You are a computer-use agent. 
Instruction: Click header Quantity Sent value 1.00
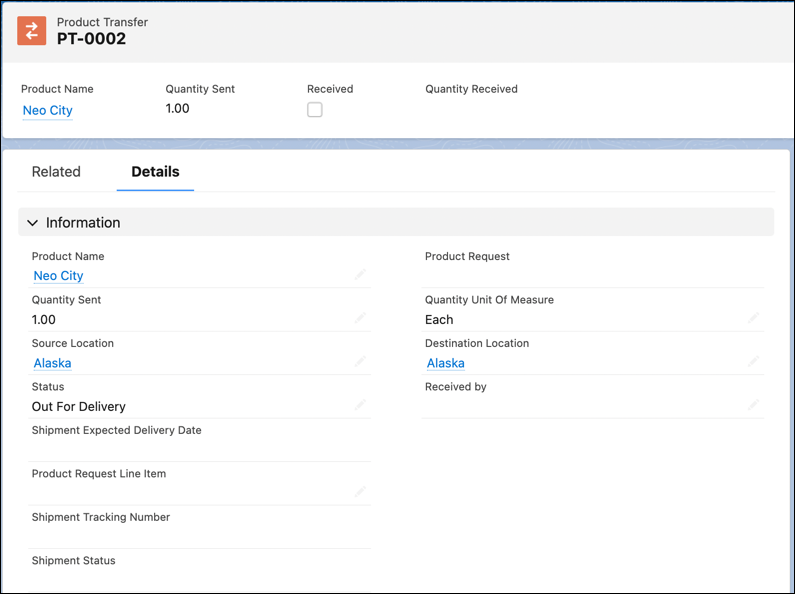tap(177, 108)
